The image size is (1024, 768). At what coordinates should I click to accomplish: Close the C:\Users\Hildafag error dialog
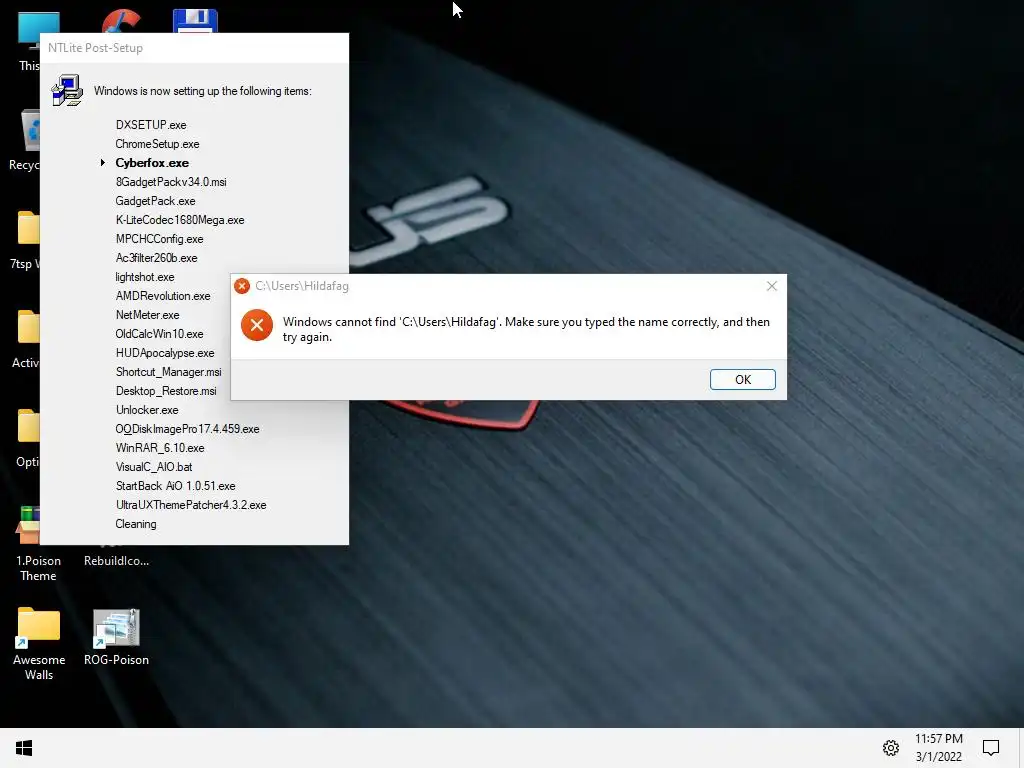771,286
